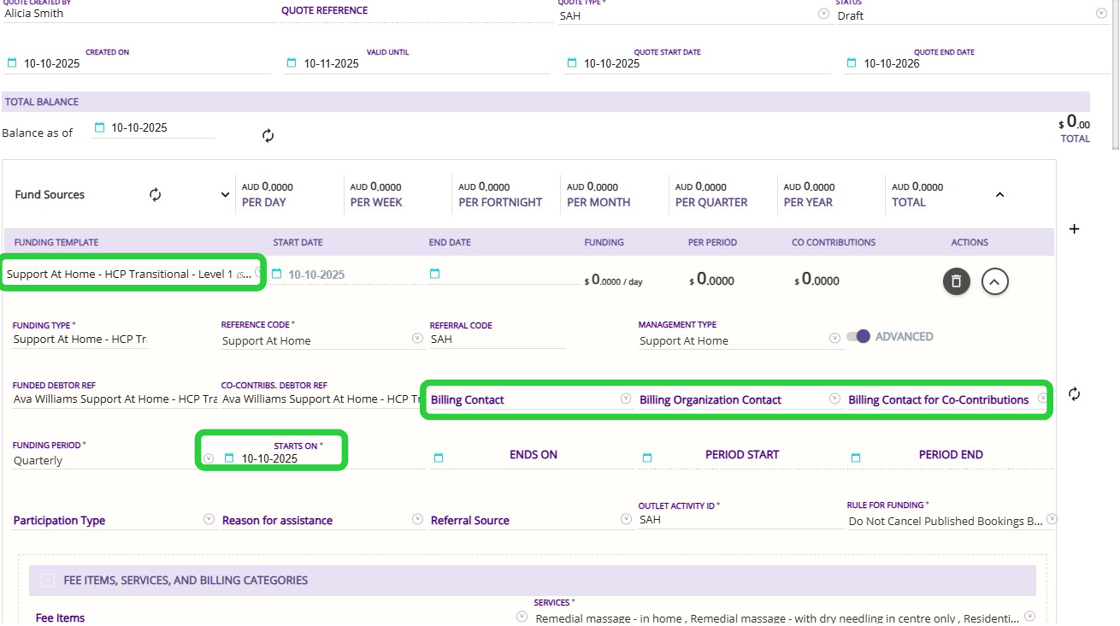Open the Quote End Date calendar icon

tap(851, 63)
